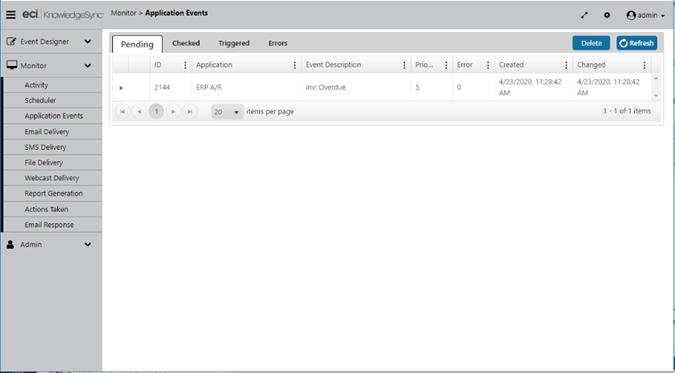Go to previous page of results

[139, 112]
